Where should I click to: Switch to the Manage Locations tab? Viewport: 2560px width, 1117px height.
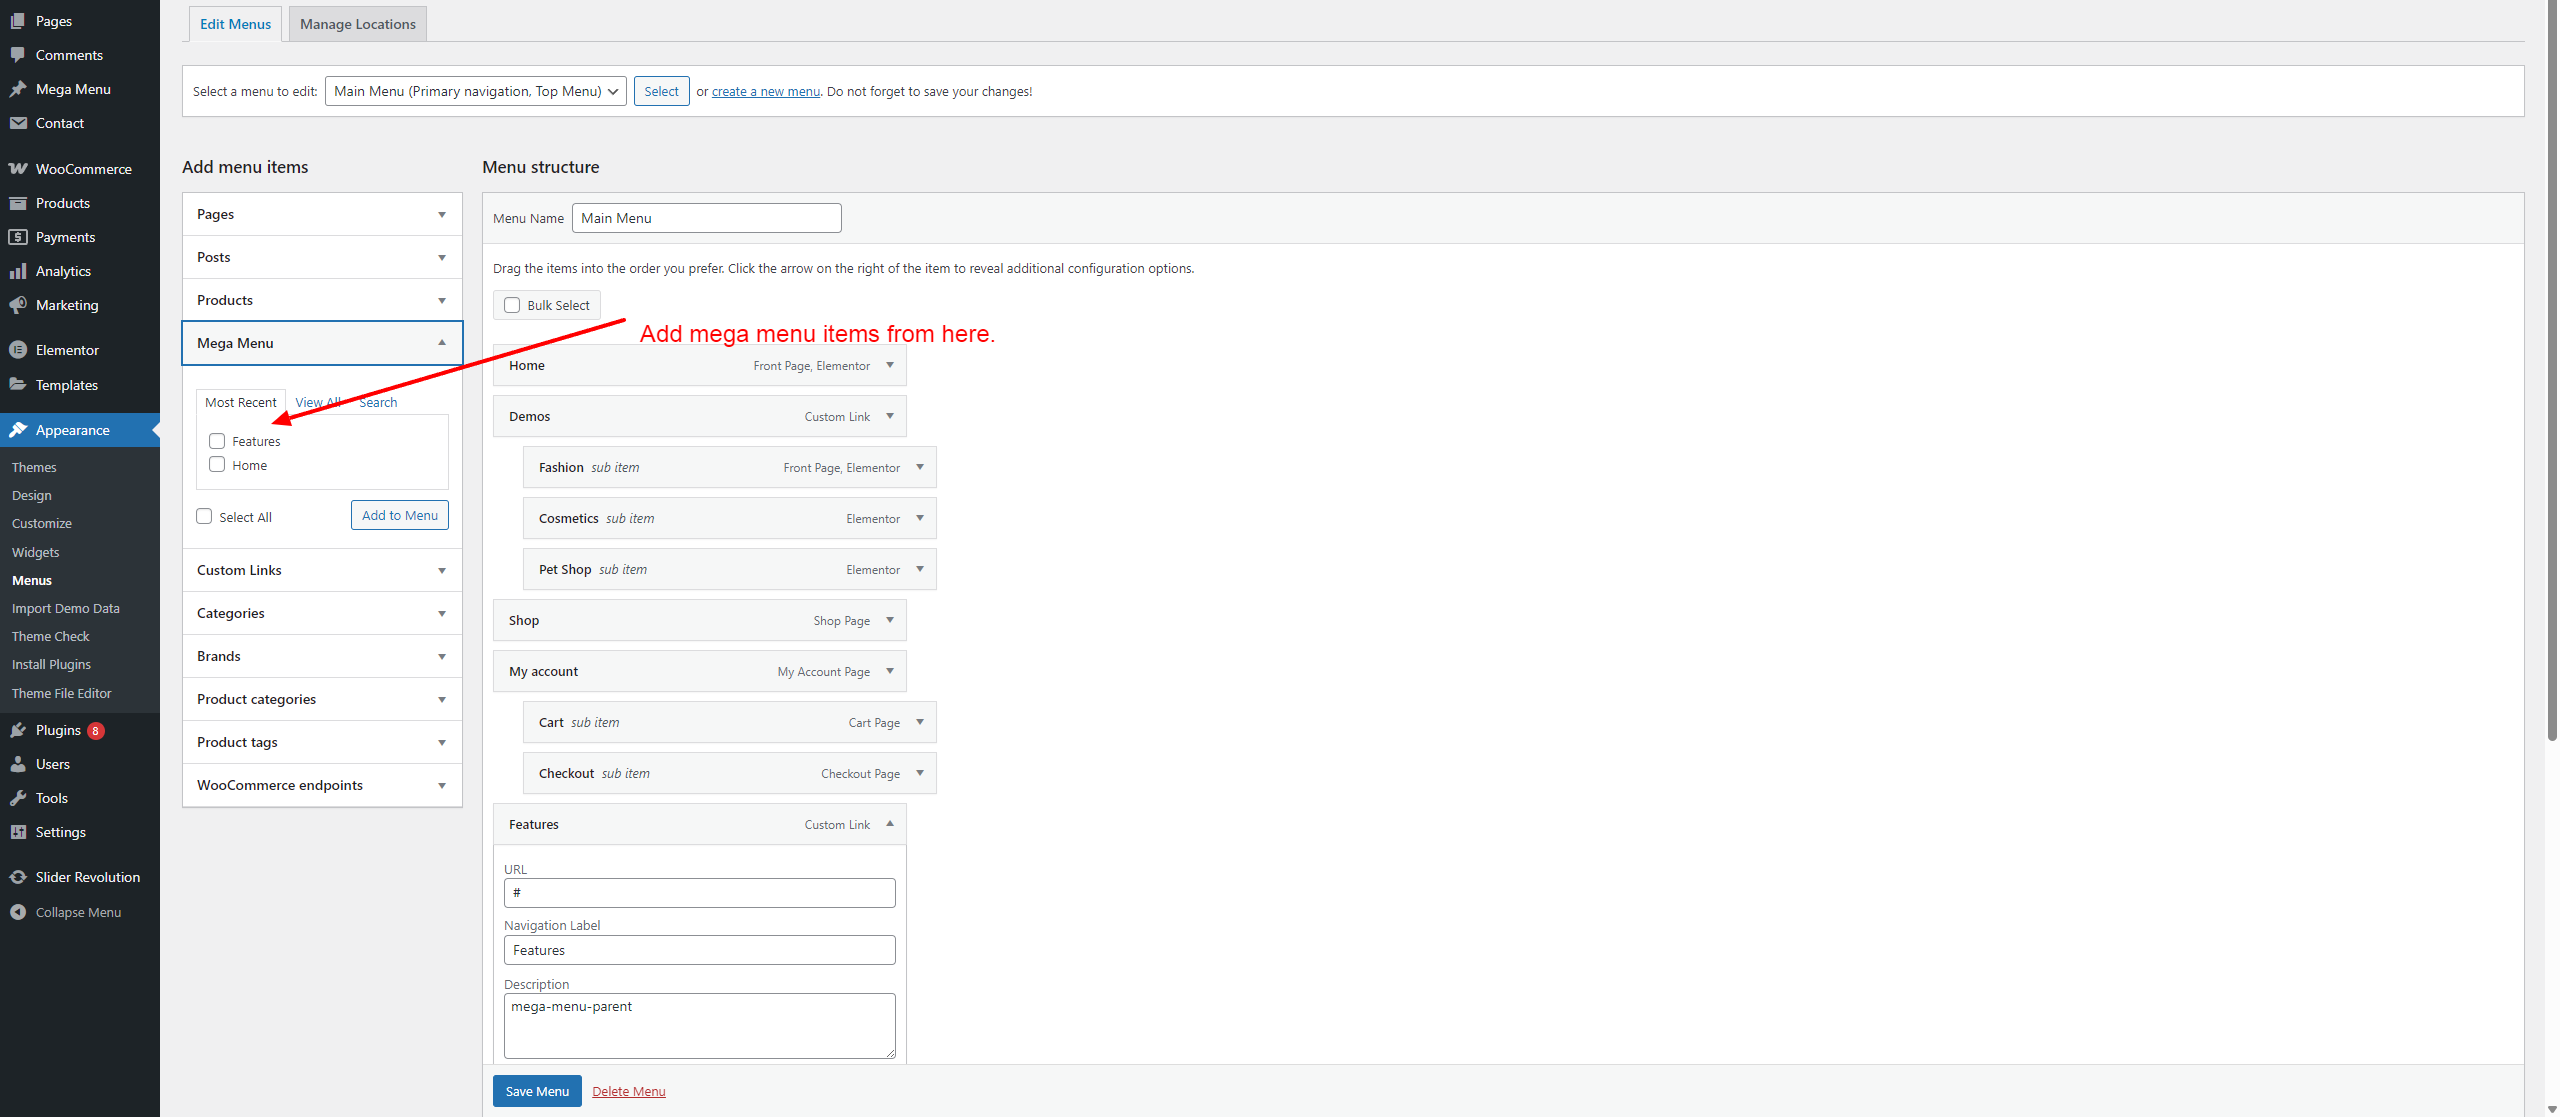click(x=358, y=24)
